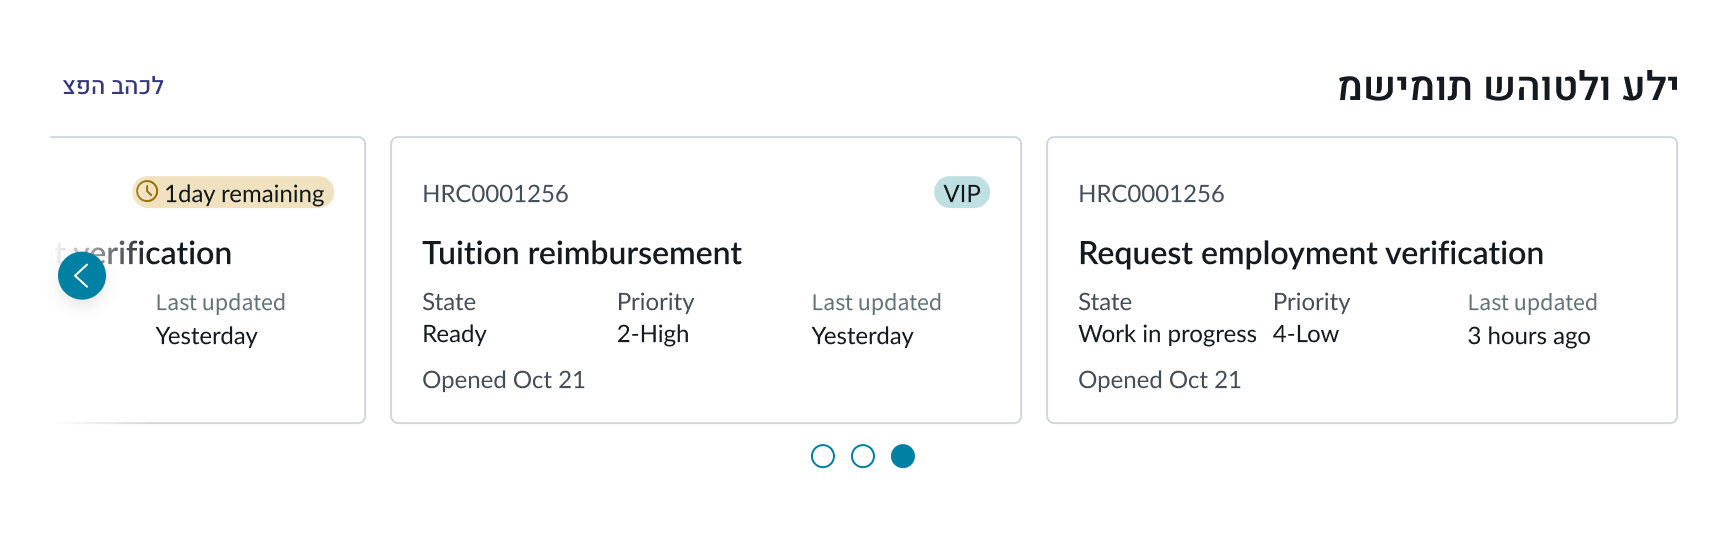The width and height of the screenshot is (1728, 533).
Task: Open the Hebrew view-all link
Action: point(113,86)
